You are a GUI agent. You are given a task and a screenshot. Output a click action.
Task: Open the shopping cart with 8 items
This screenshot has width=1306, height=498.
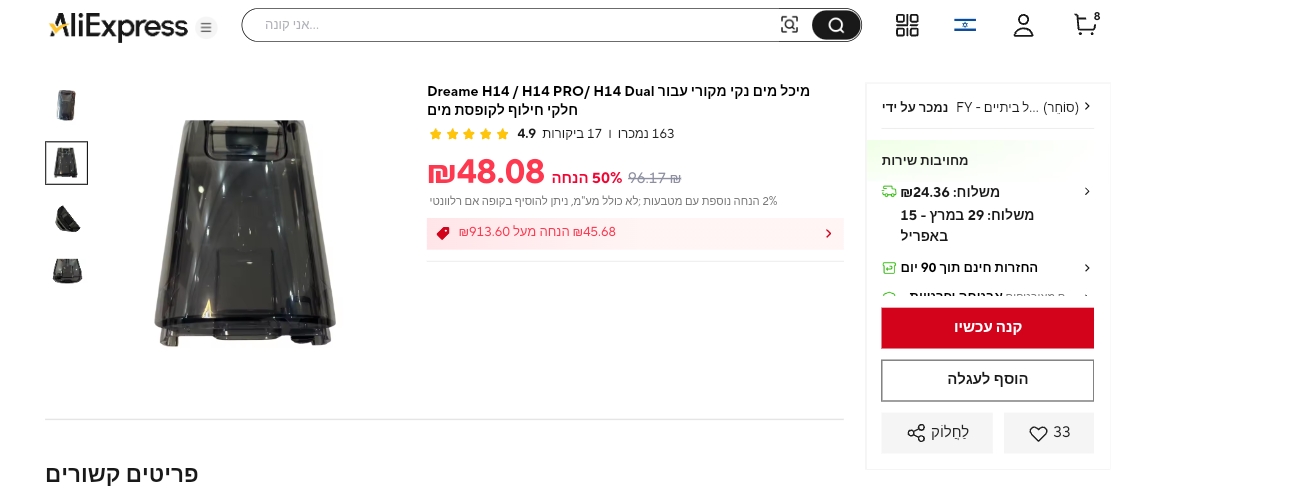coord(1085,25)
